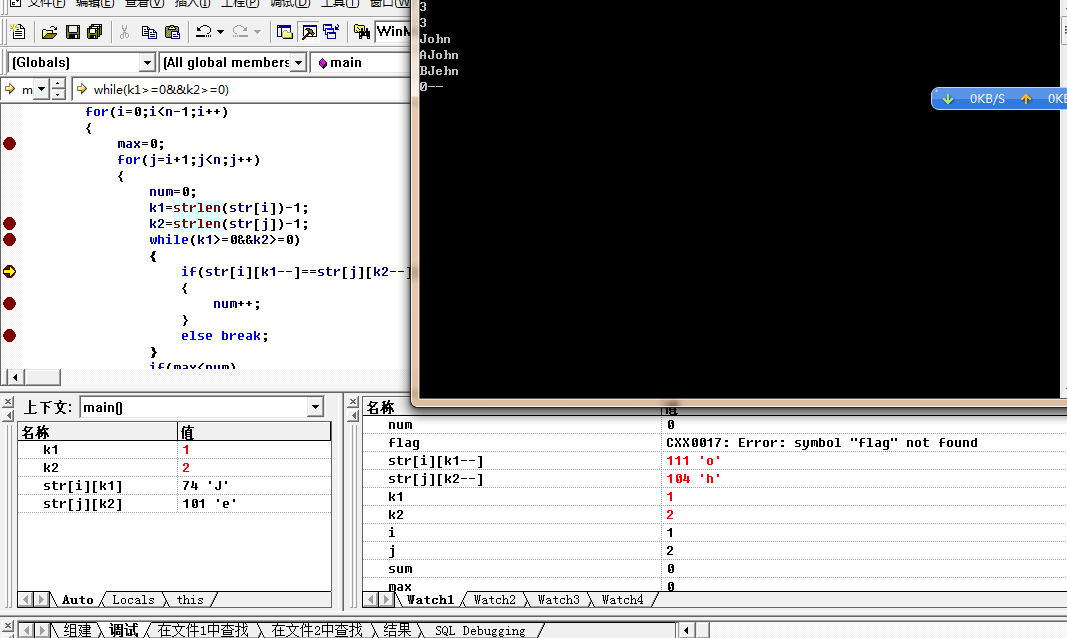Close the Variables panel with X

click(x=8, y=403)
